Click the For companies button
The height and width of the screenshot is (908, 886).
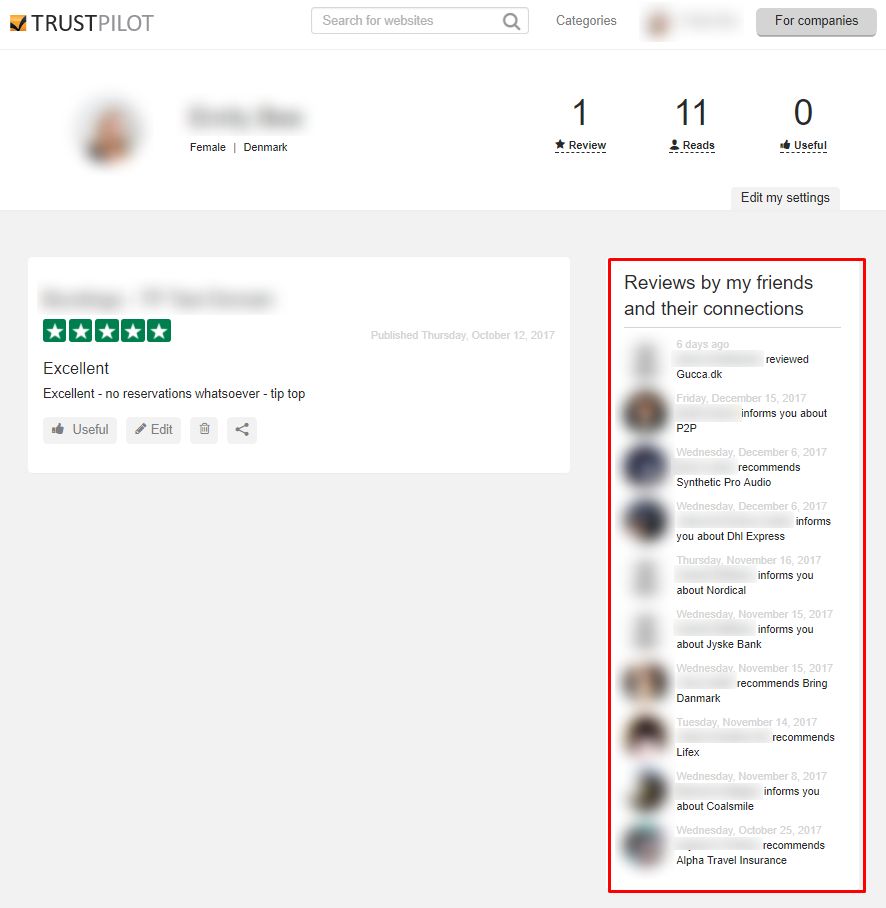(x=816, y=22)
